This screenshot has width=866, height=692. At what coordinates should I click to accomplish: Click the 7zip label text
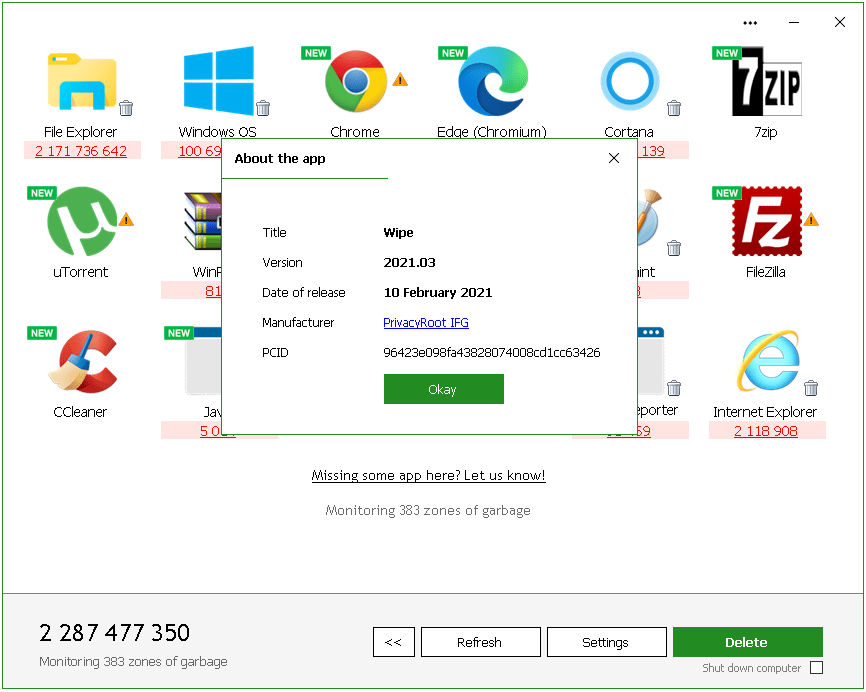tap(765, 132)
